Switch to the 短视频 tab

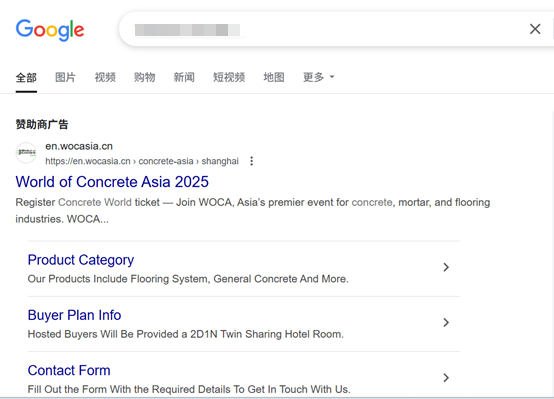click(x=229, y=77)
